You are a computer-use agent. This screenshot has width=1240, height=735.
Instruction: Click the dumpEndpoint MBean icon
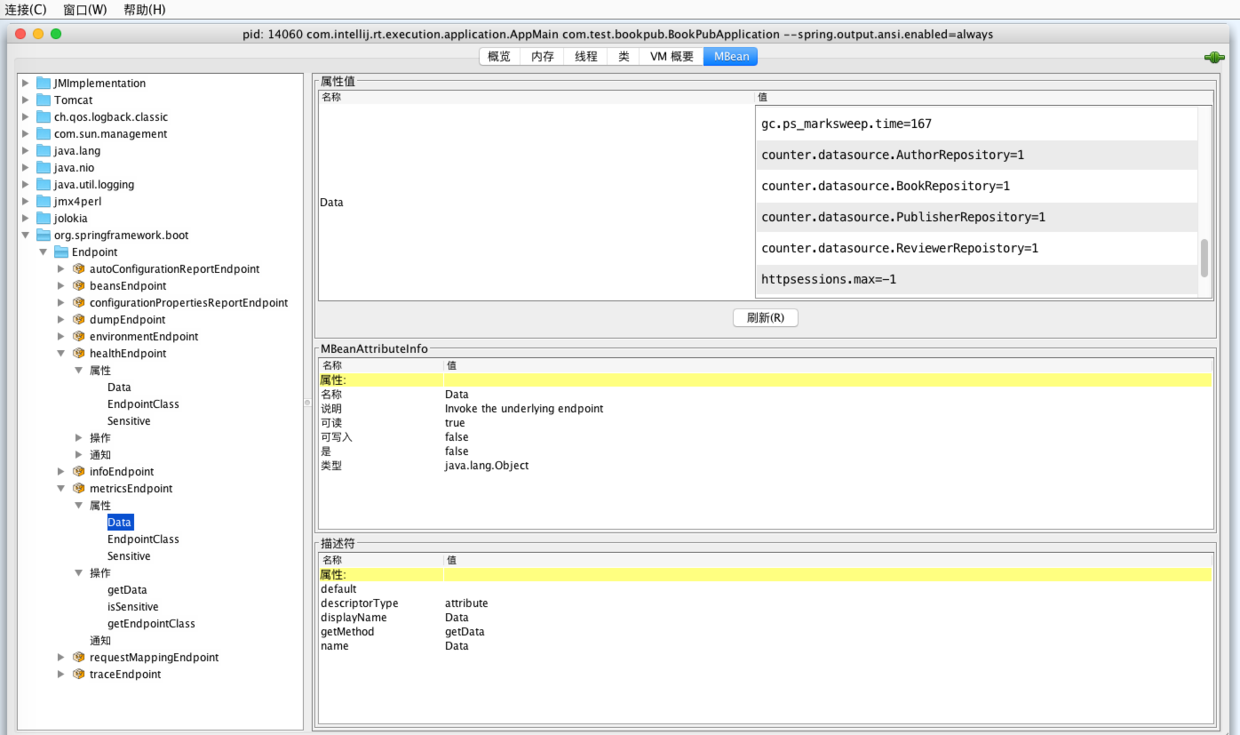tap(78, 320)
